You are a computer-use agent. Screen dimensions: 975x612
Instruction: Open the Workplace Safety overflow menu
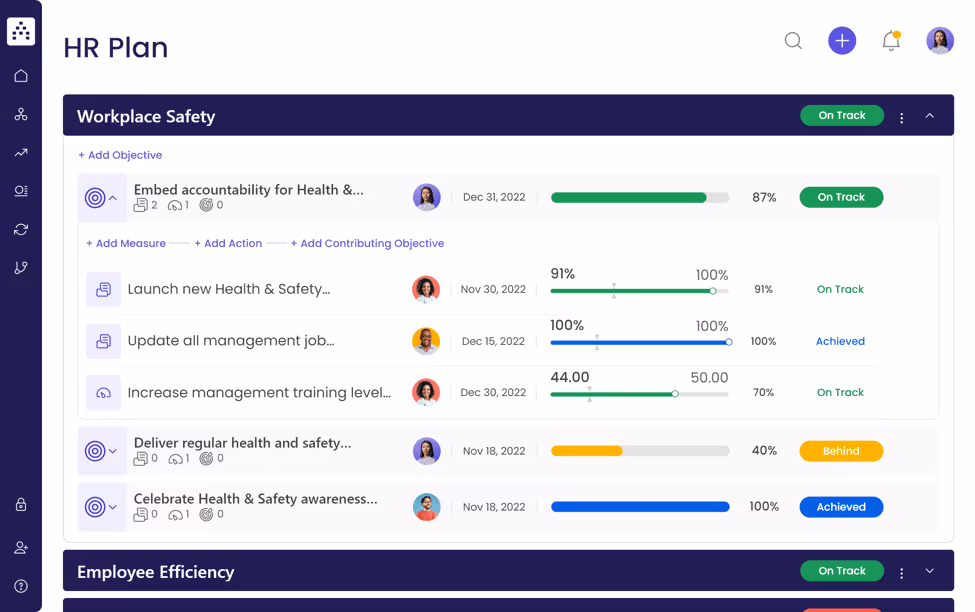click(901, 115)
